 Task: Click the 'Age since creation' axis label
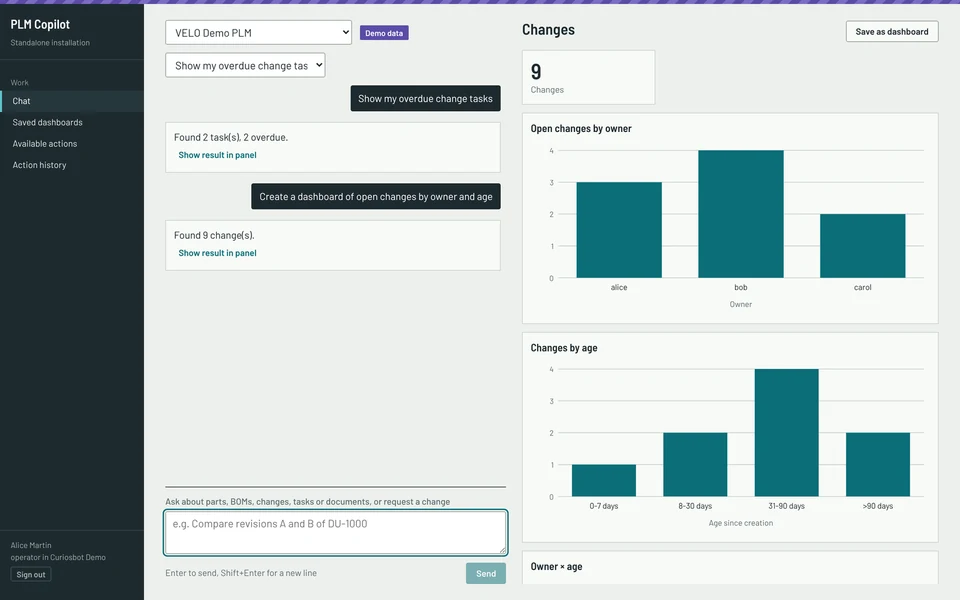pyautogui.click(x=741, y=523)
